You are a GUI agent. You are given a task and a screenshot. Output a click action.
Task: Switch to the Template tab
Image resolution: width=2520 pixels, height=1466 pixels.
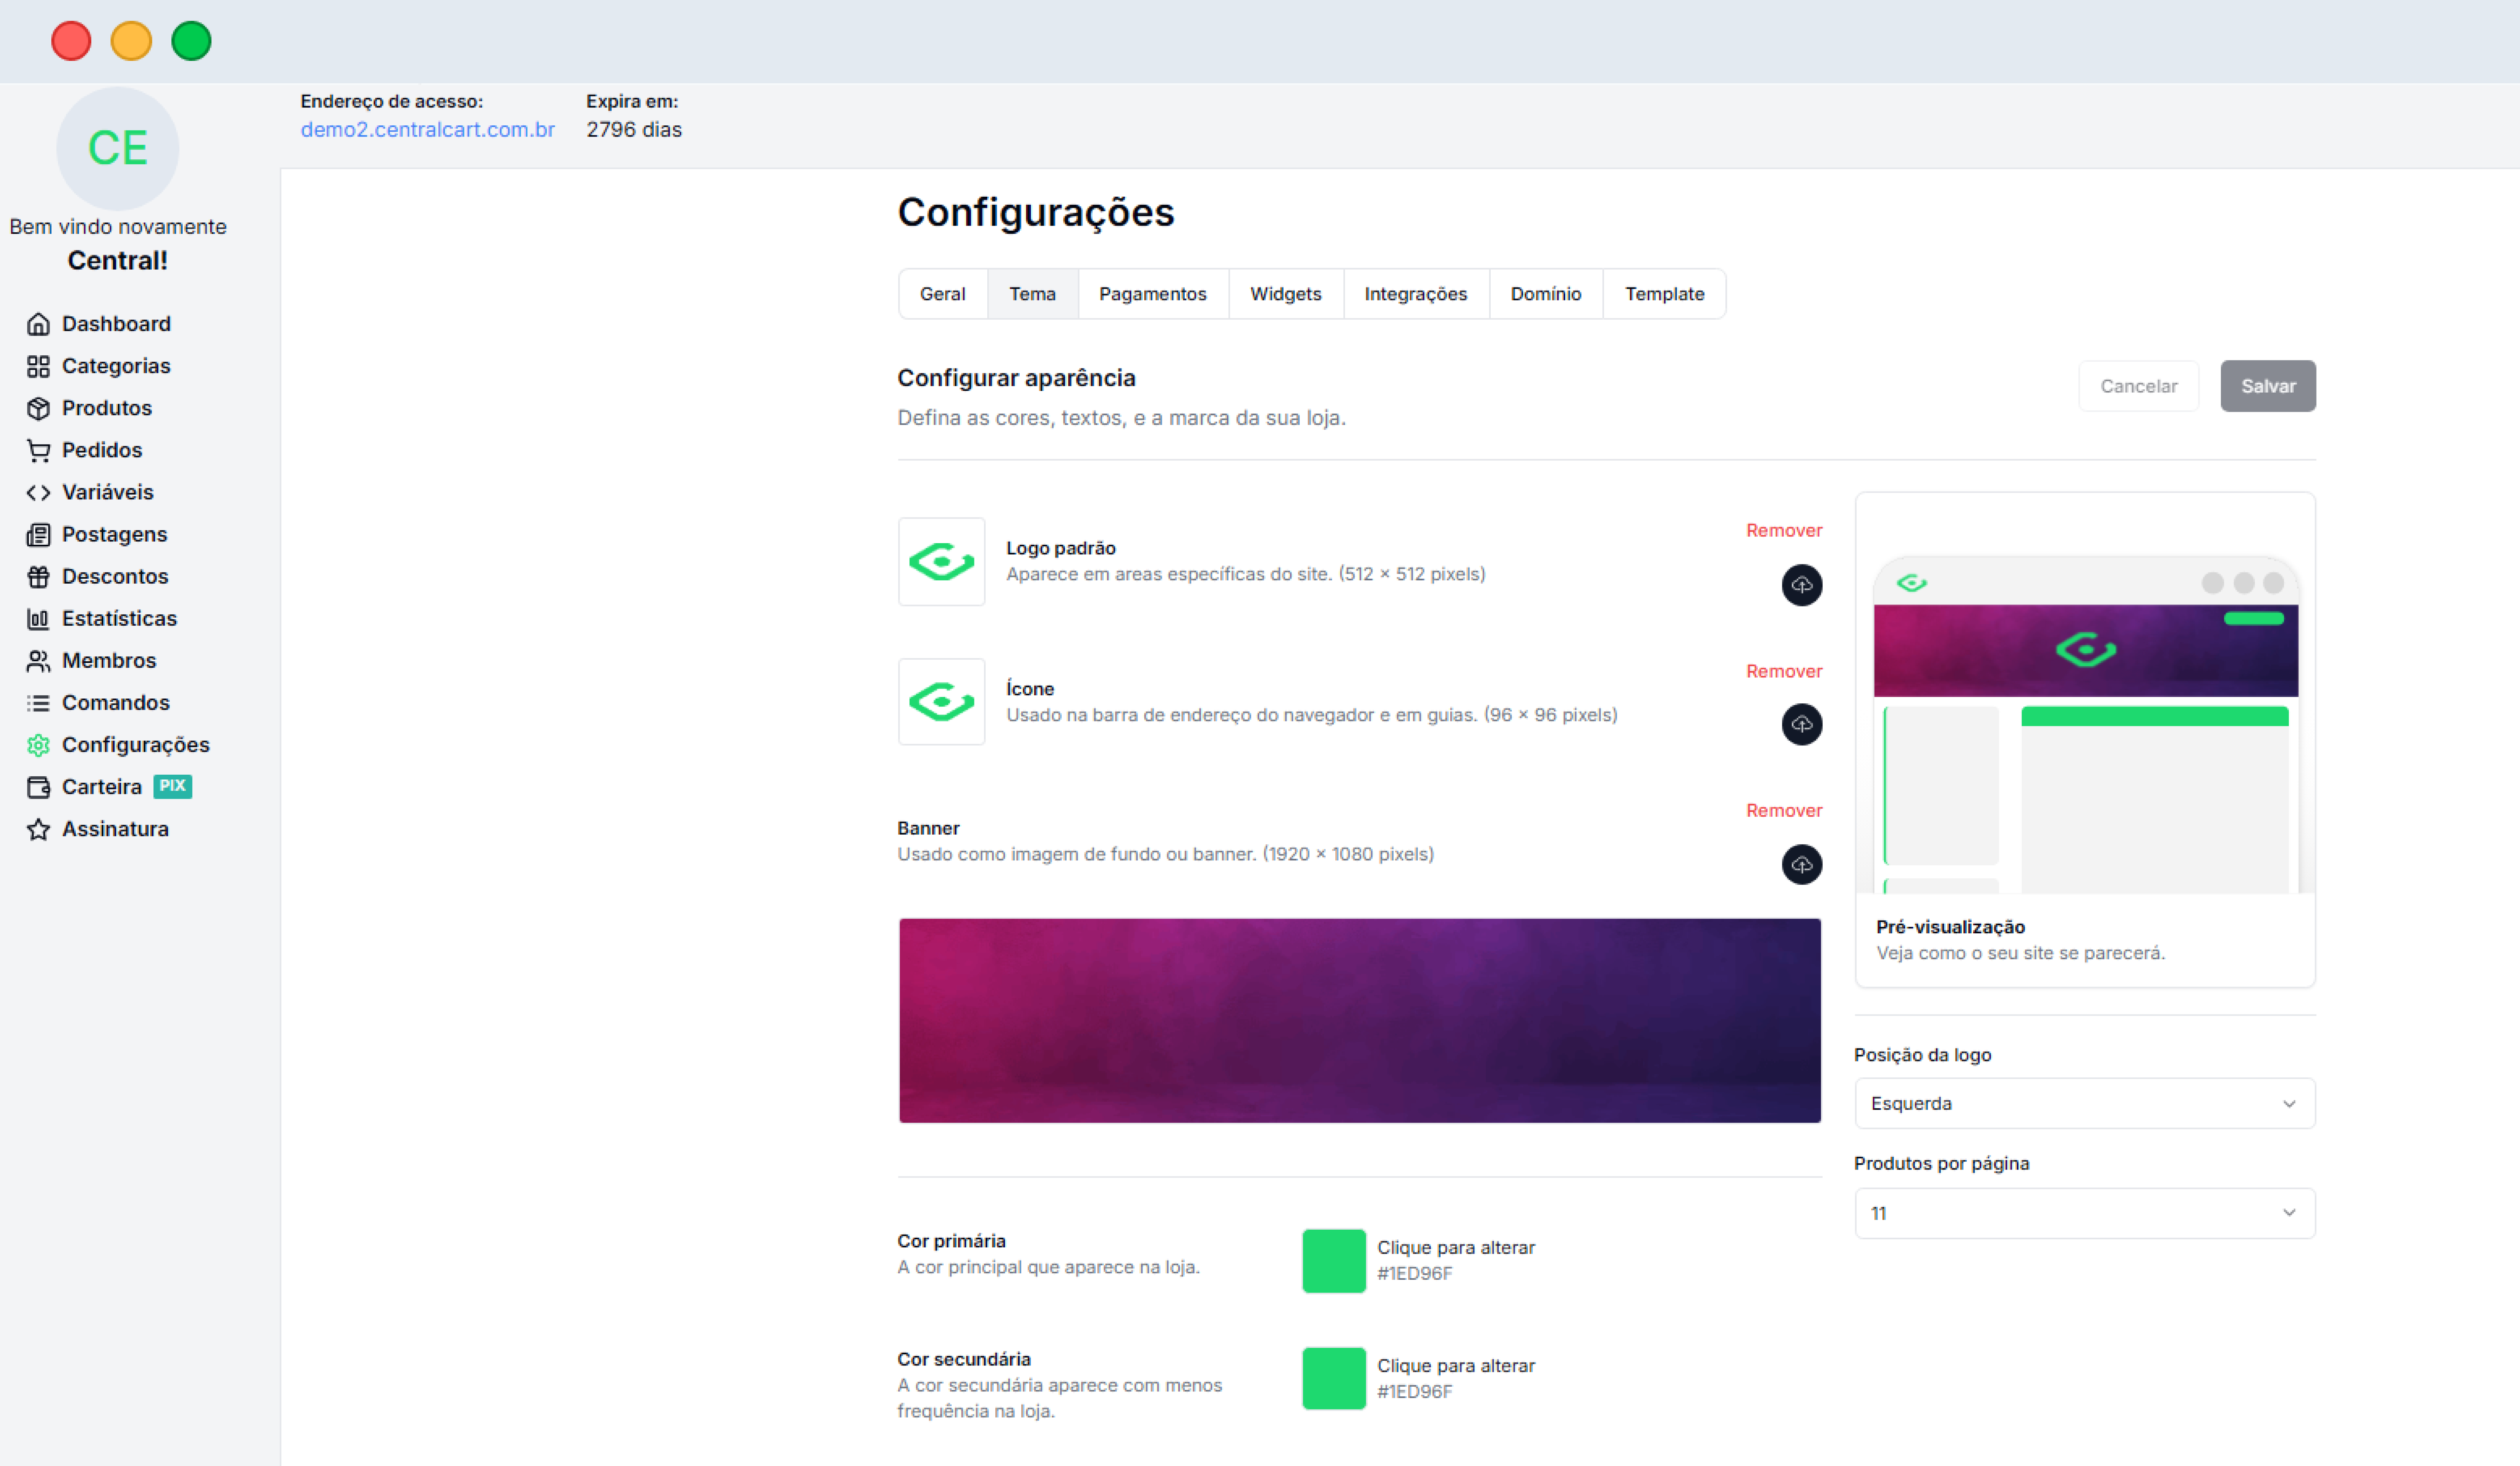click(1664, 294)
